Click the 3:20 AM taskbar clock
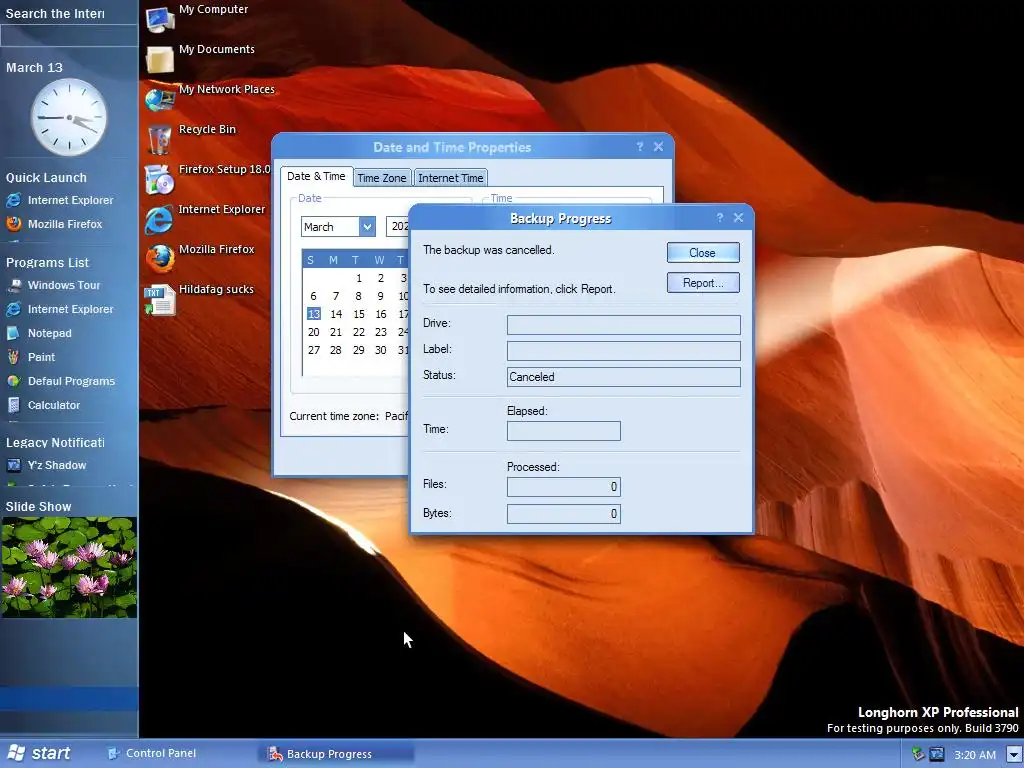The height and width of the screenshot is (768, 1024). point(974,755)
